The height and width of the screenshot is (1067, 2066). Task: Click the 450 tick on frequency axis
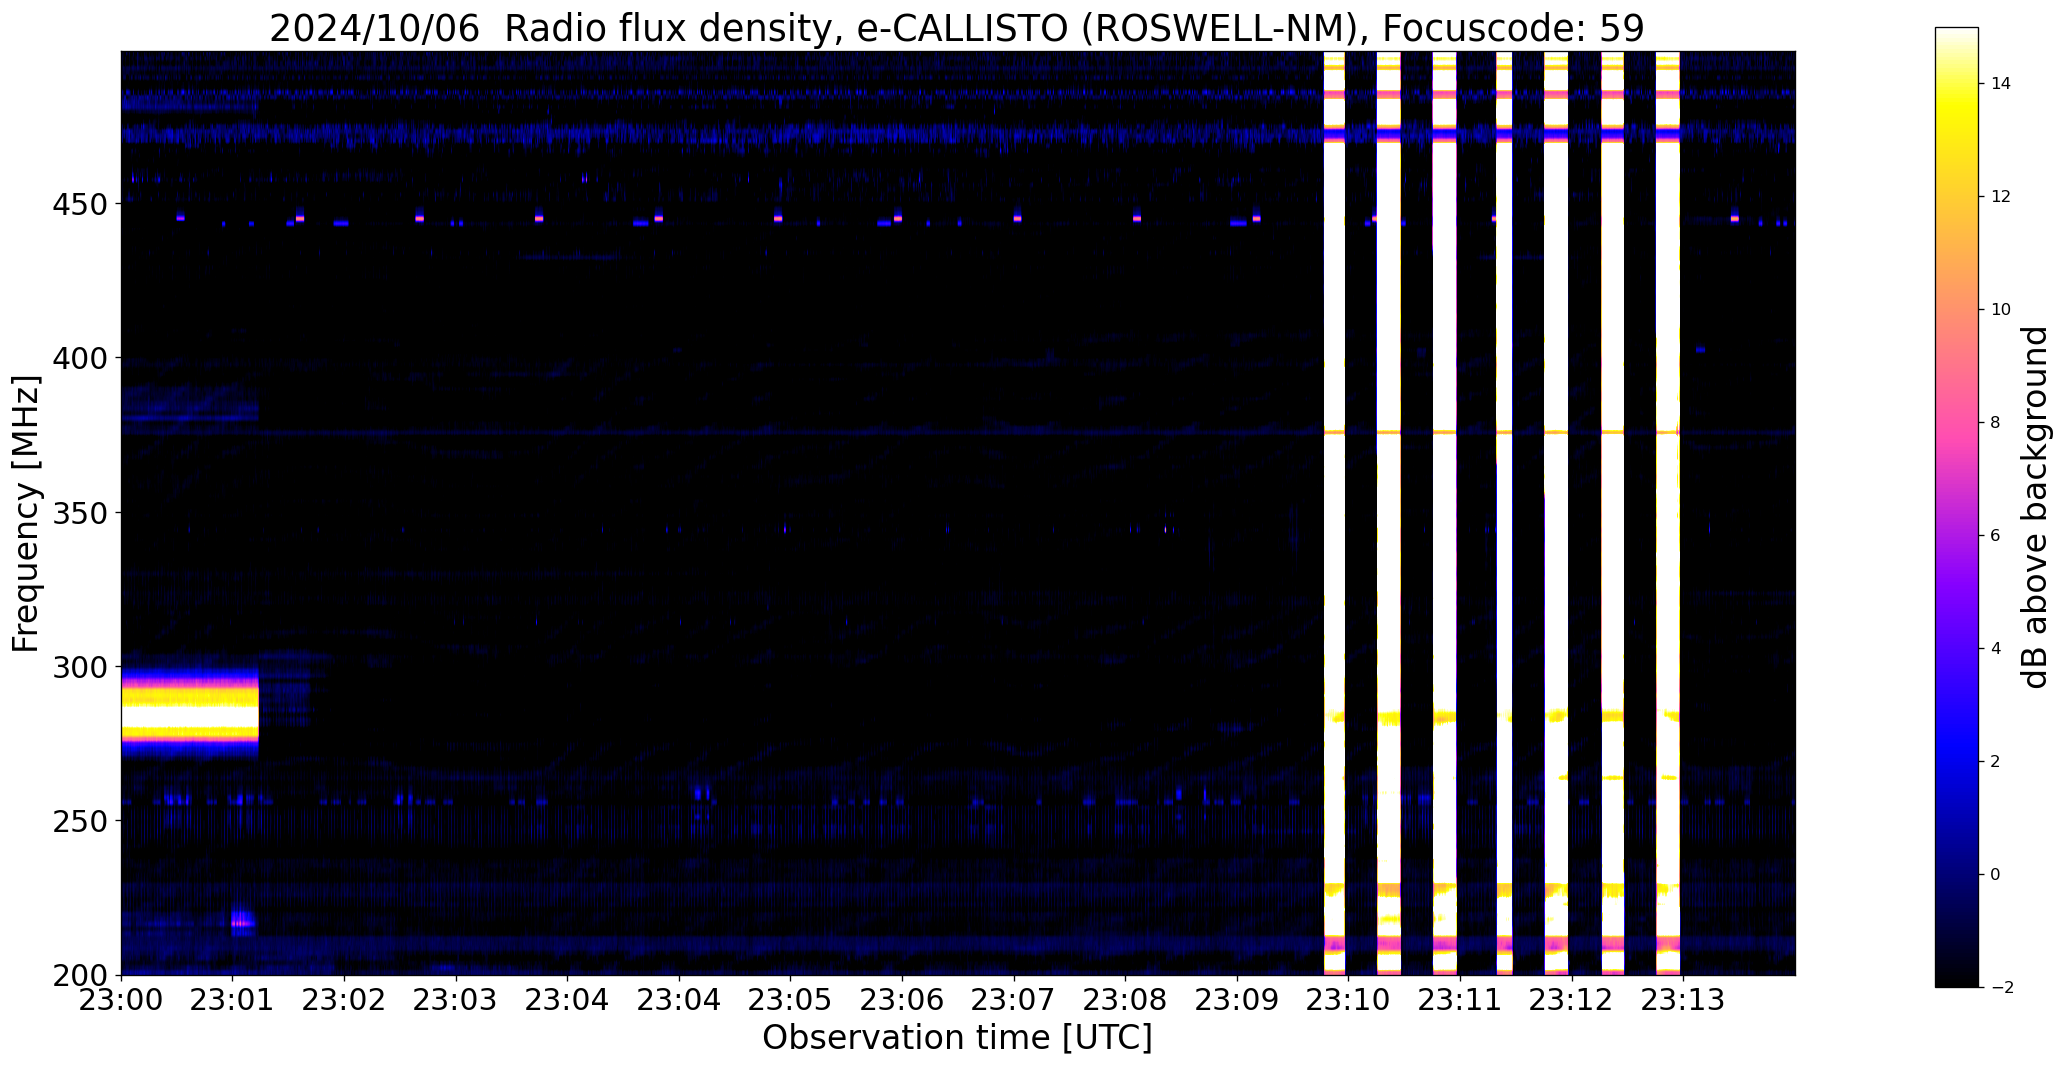82,204
